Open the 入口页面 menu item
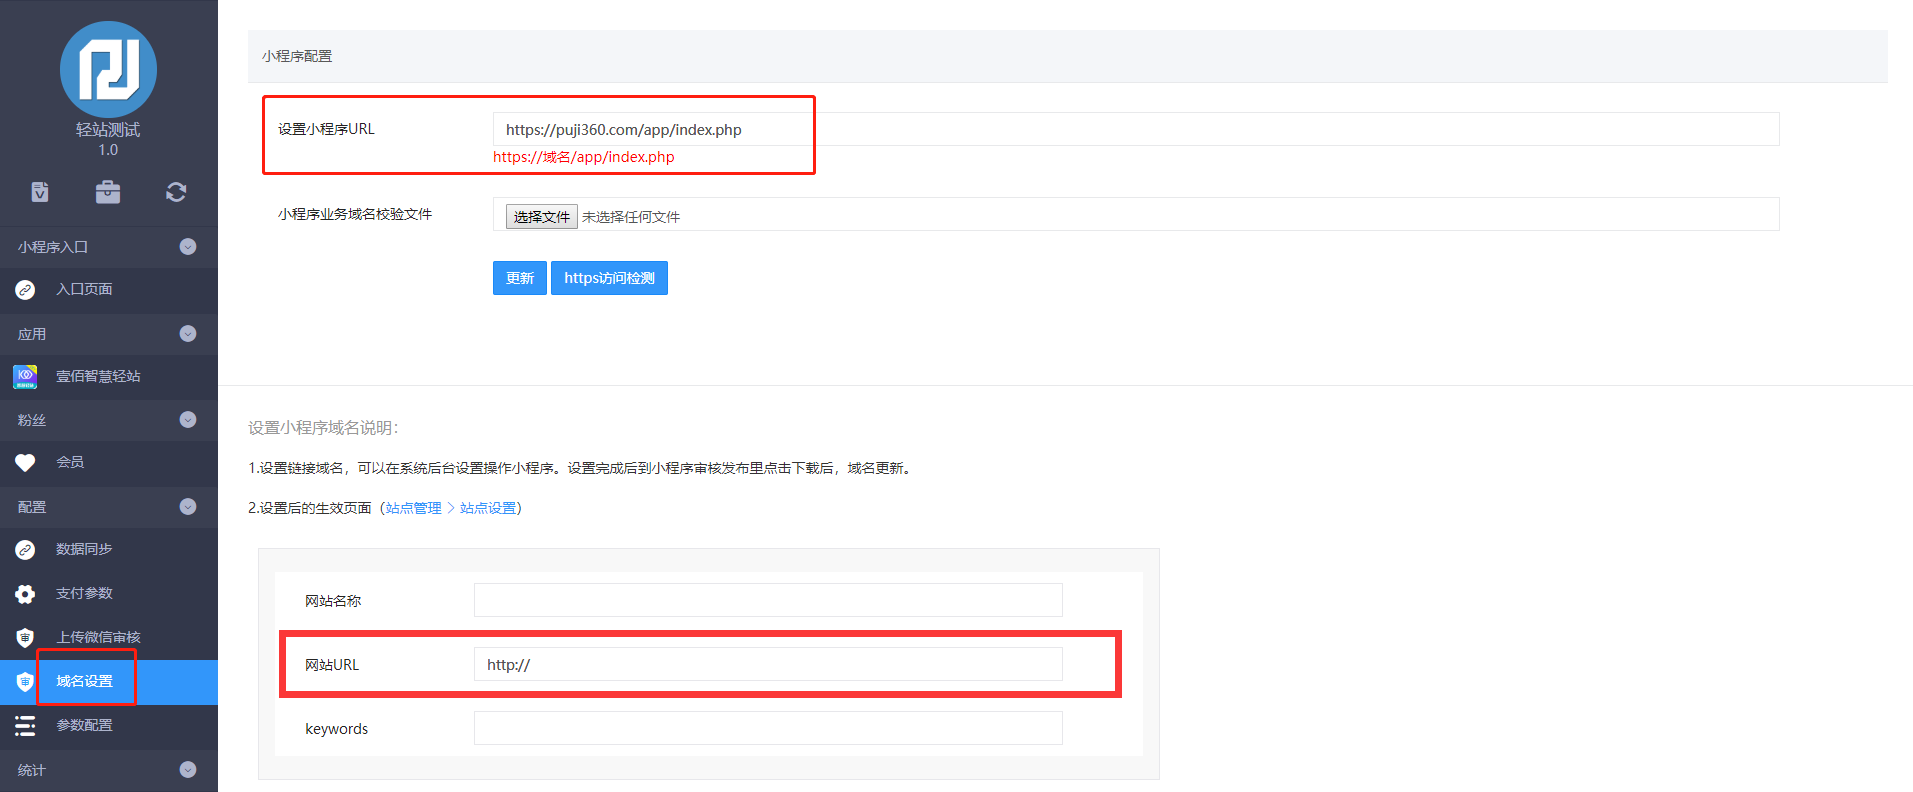Image resolution: width=1913 pixels, height=792 pixels. (x=109, y=290)
